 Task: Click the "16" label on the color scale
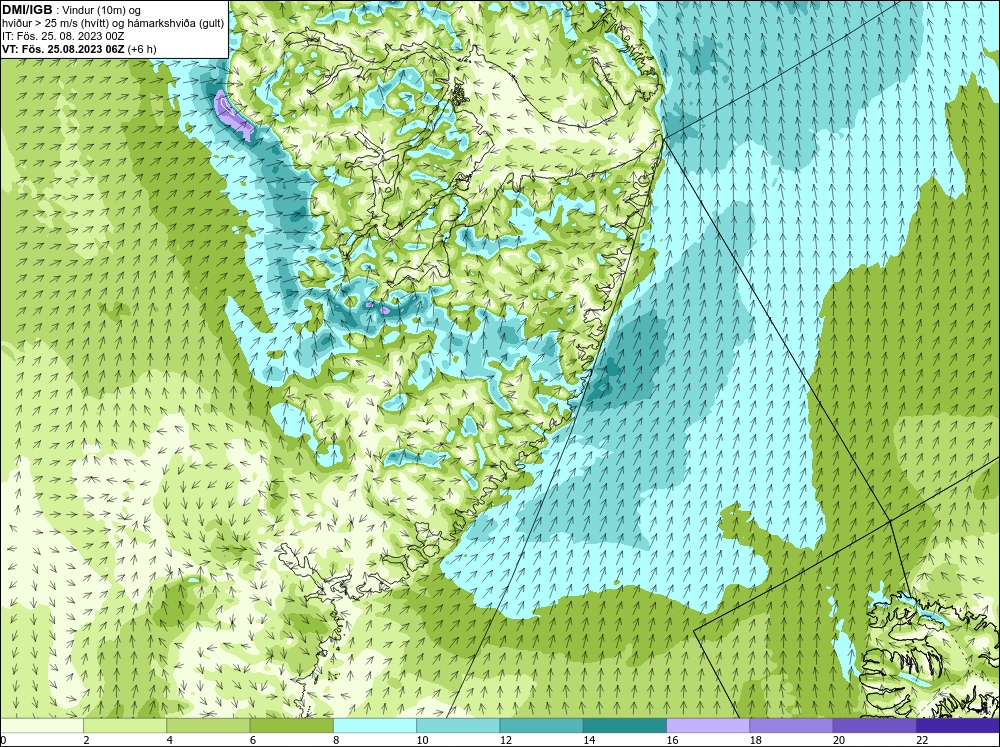[x=672, y=740]
